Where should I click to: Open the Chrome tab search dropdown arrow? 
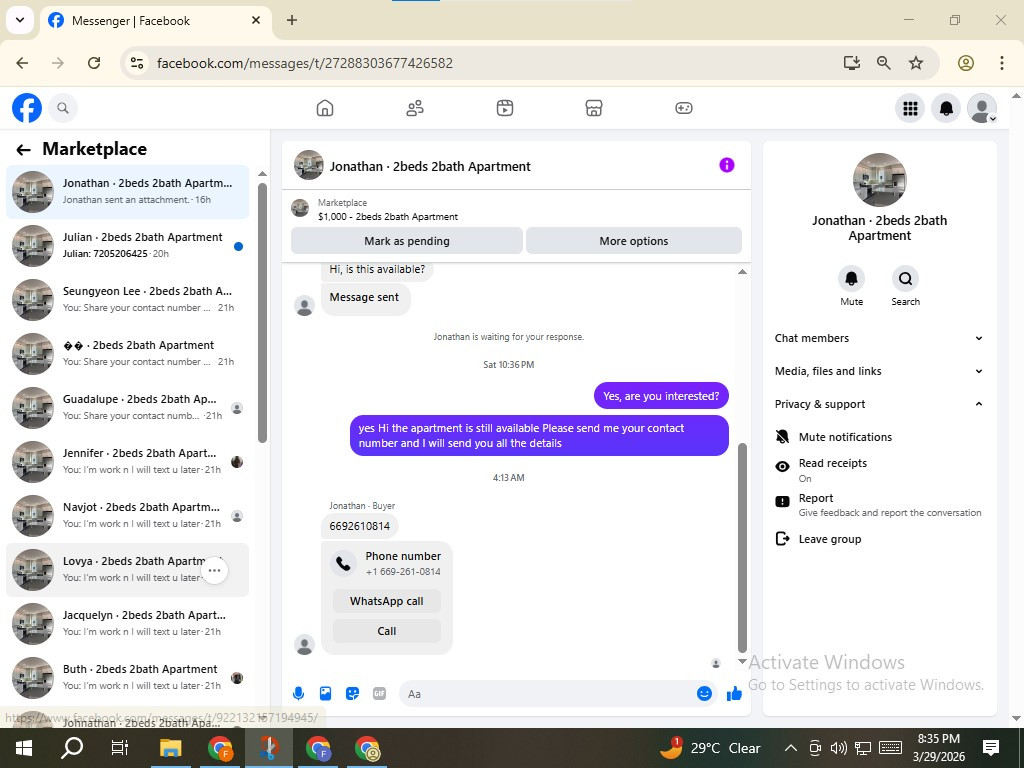click(x=20, y=20)
